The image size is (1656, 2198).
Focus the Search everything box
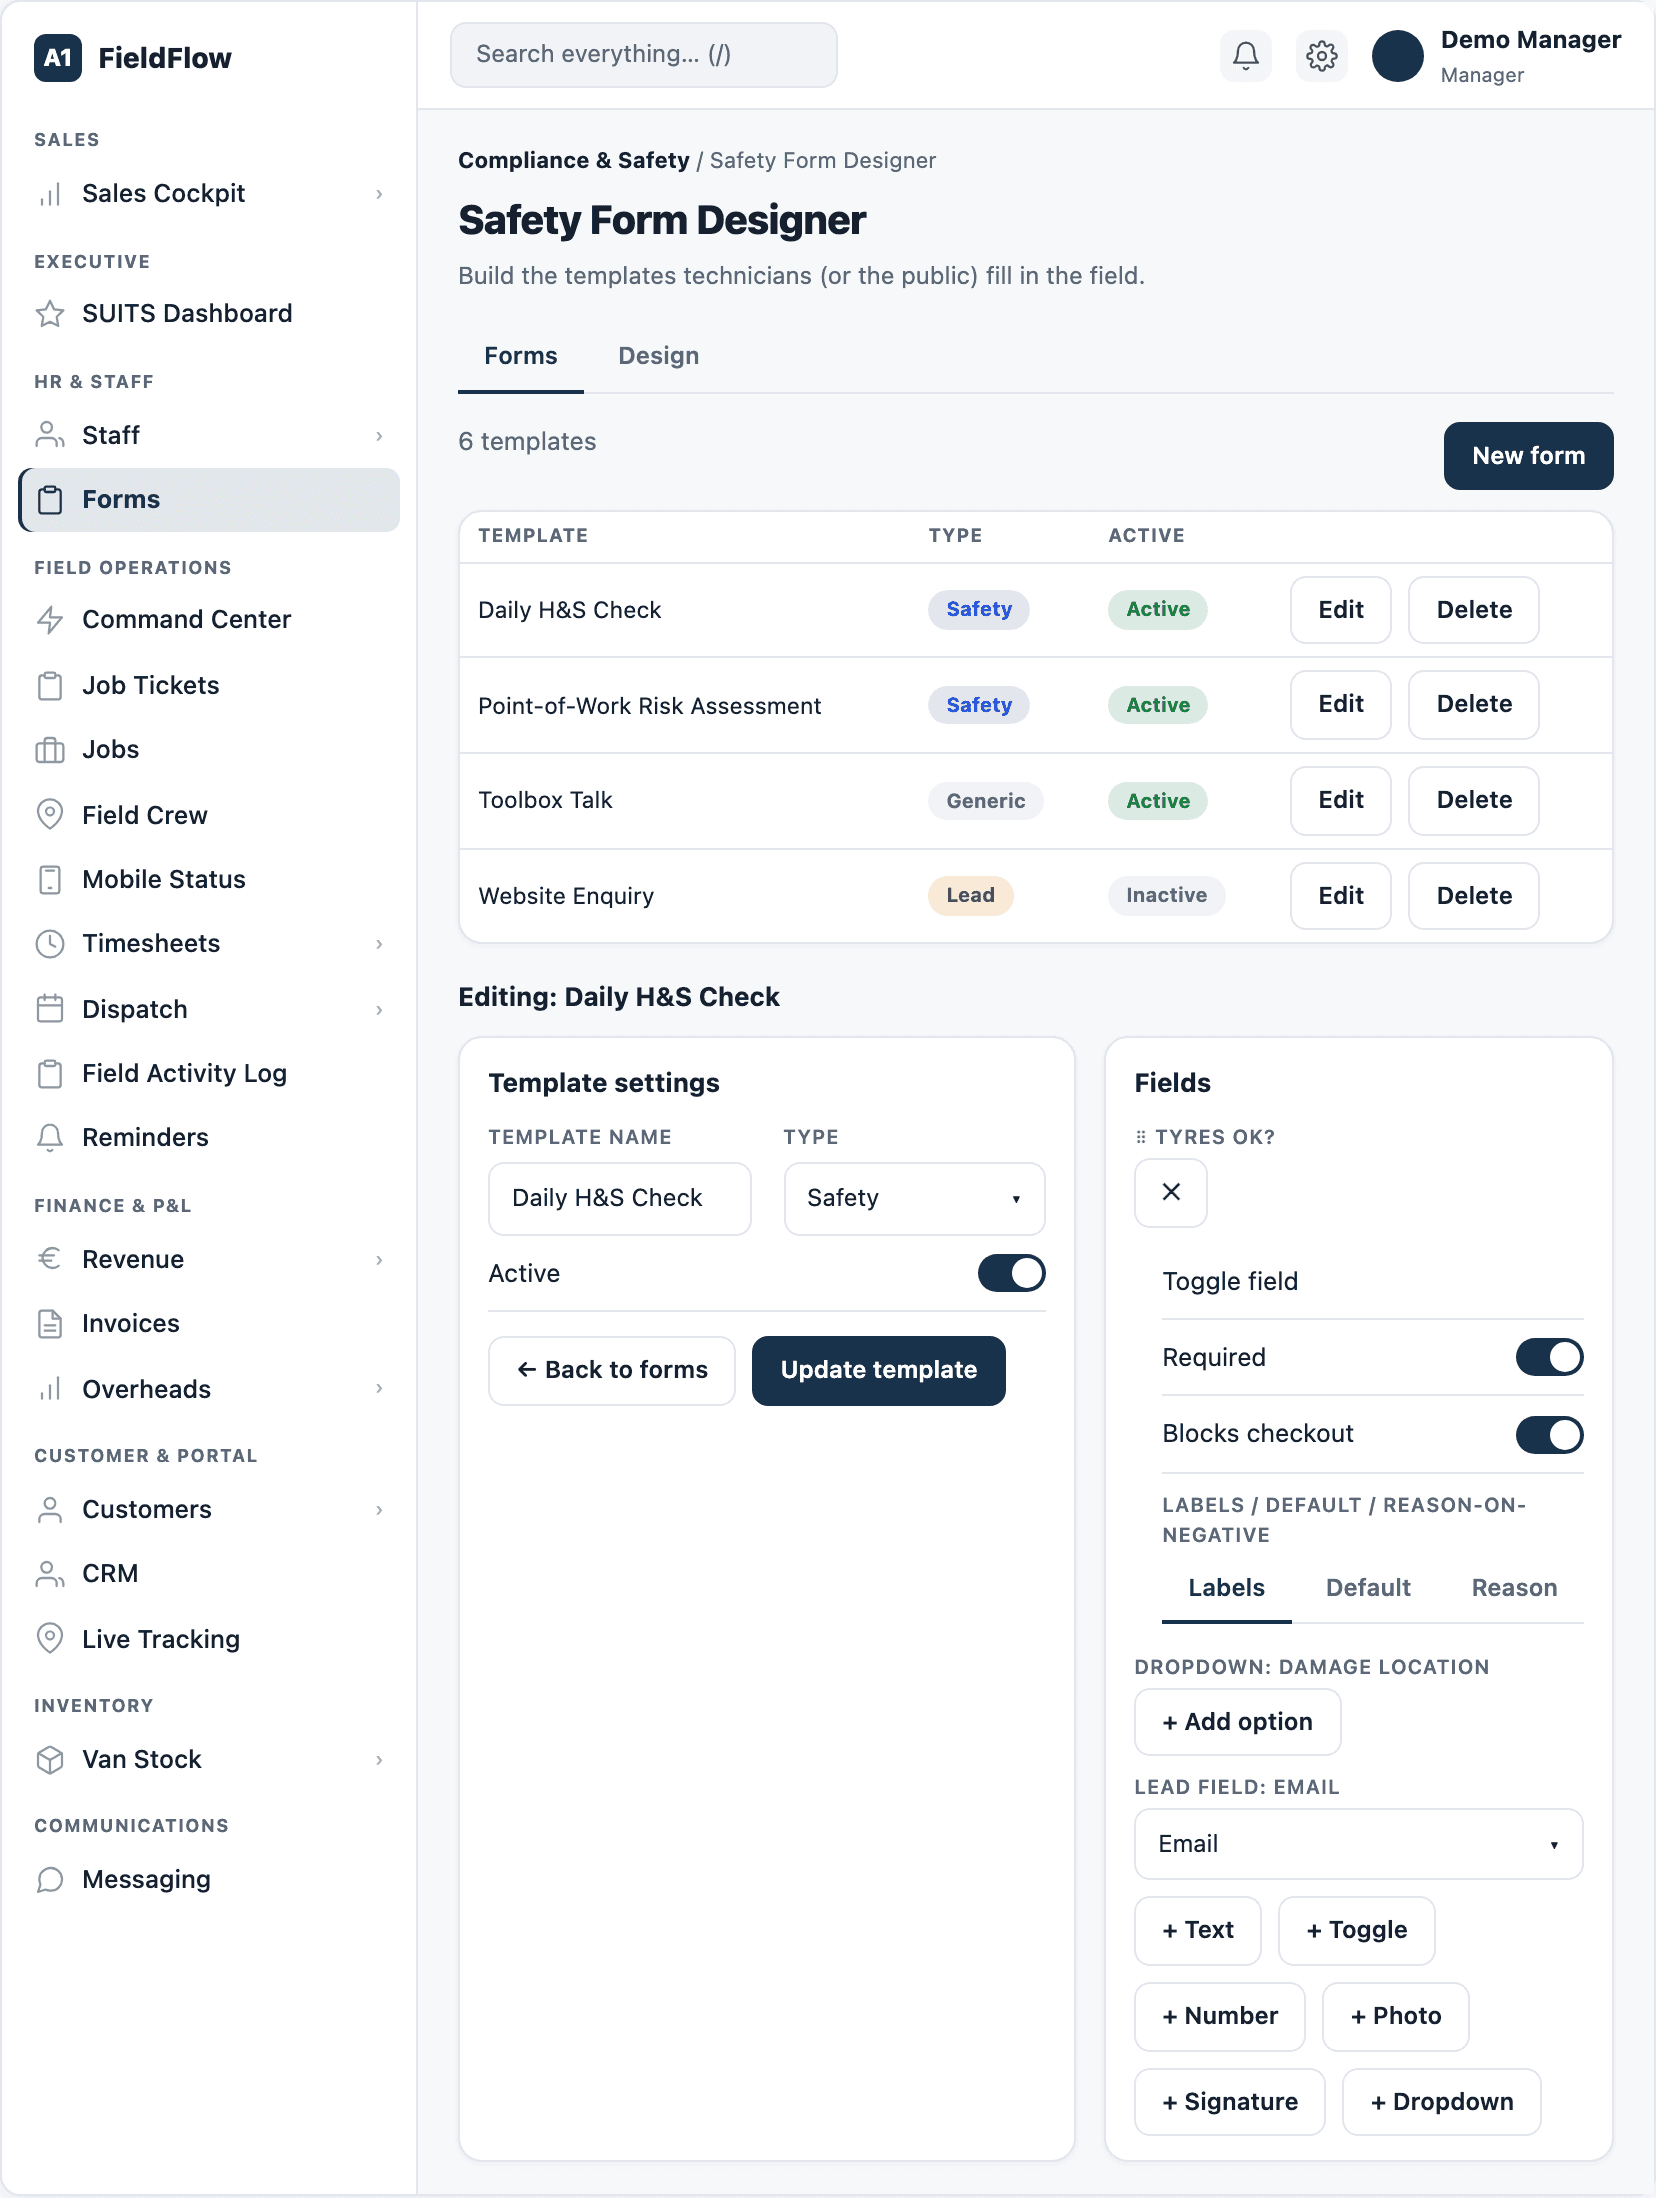(644, 55)
